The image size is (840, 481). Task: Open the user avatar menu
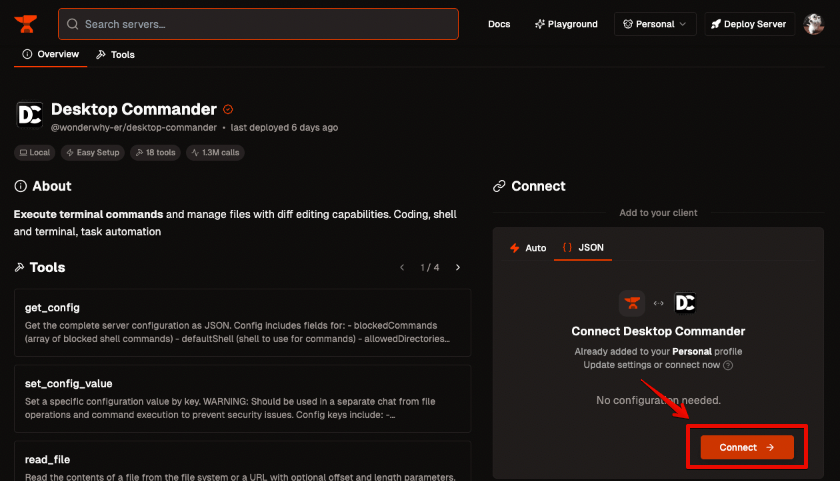tap(813, 24)
